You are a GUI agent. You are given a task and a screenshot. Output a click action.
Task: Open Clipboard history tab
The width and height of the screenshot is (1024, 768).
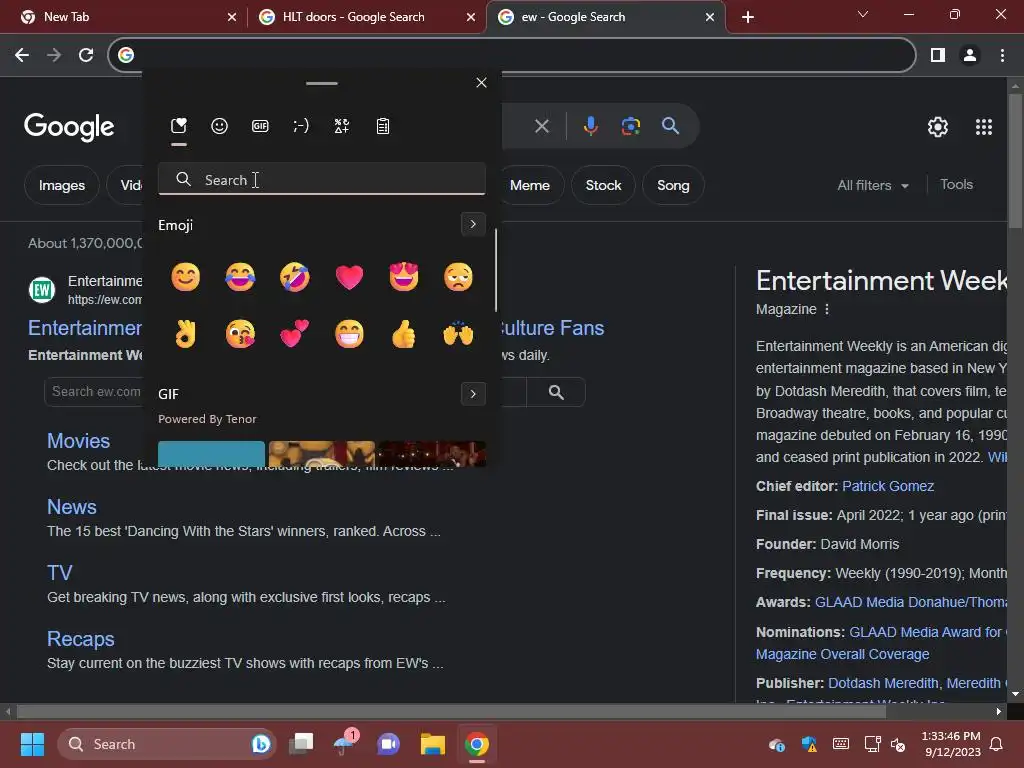(x=383, y=125)
